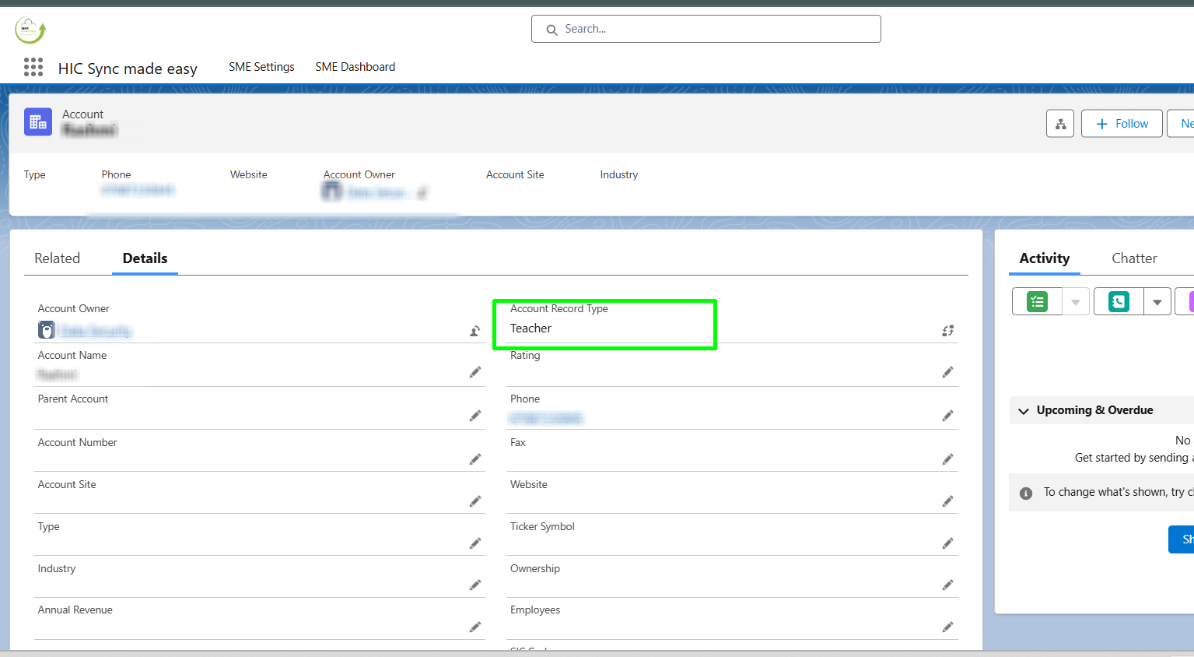
Task: Collapse the Upcoming & Overdue section
Action: click(1023, 411)
